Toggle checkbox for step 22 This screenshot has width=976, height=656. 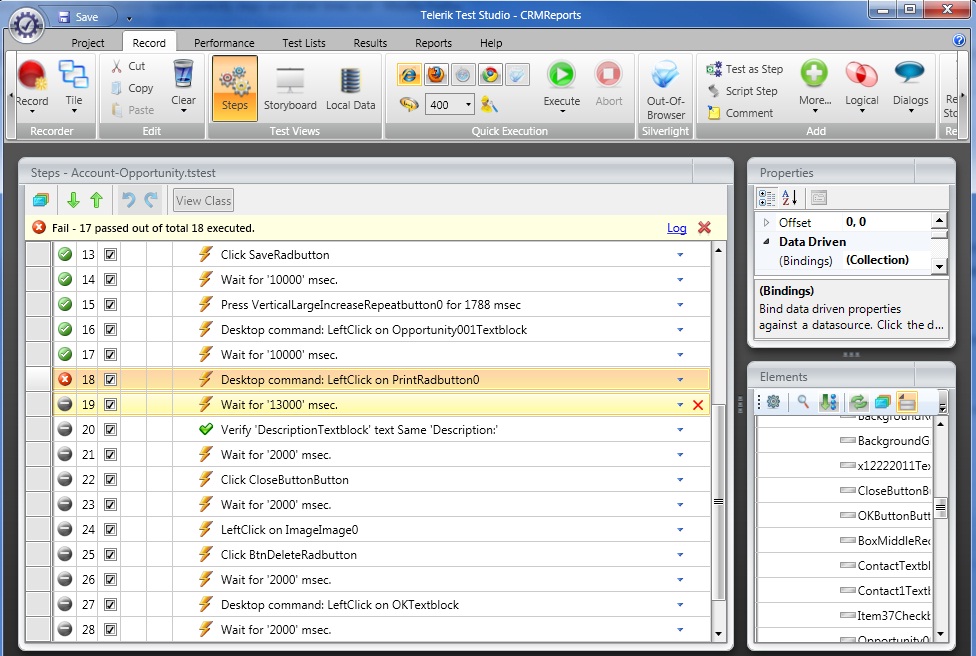(x=110, y=479)
